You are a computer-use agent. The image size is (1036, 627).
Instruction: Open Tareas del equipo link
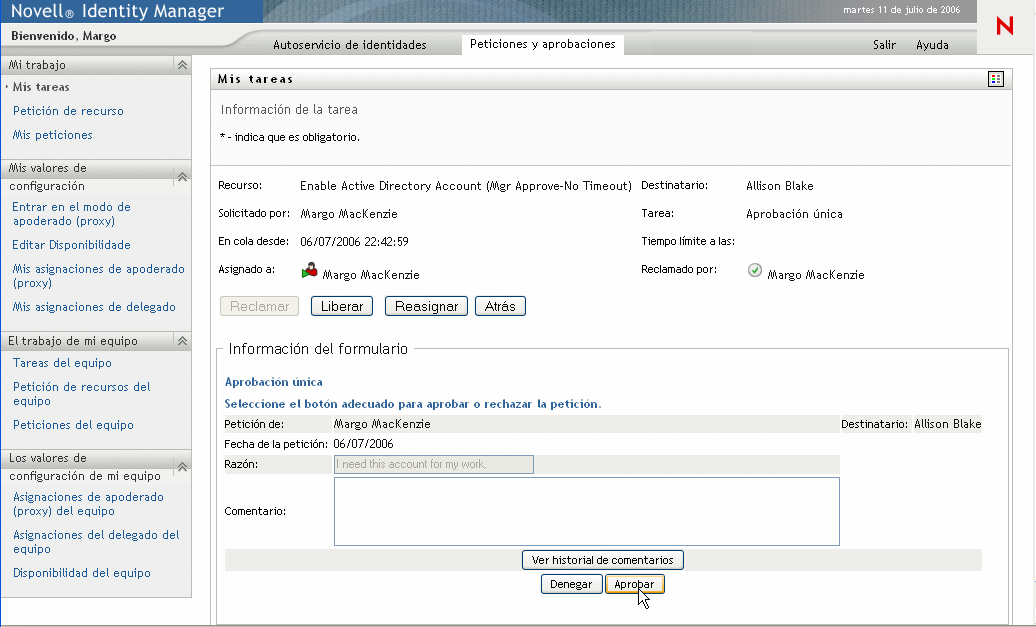pyautogui.click(x=62, y=363)
